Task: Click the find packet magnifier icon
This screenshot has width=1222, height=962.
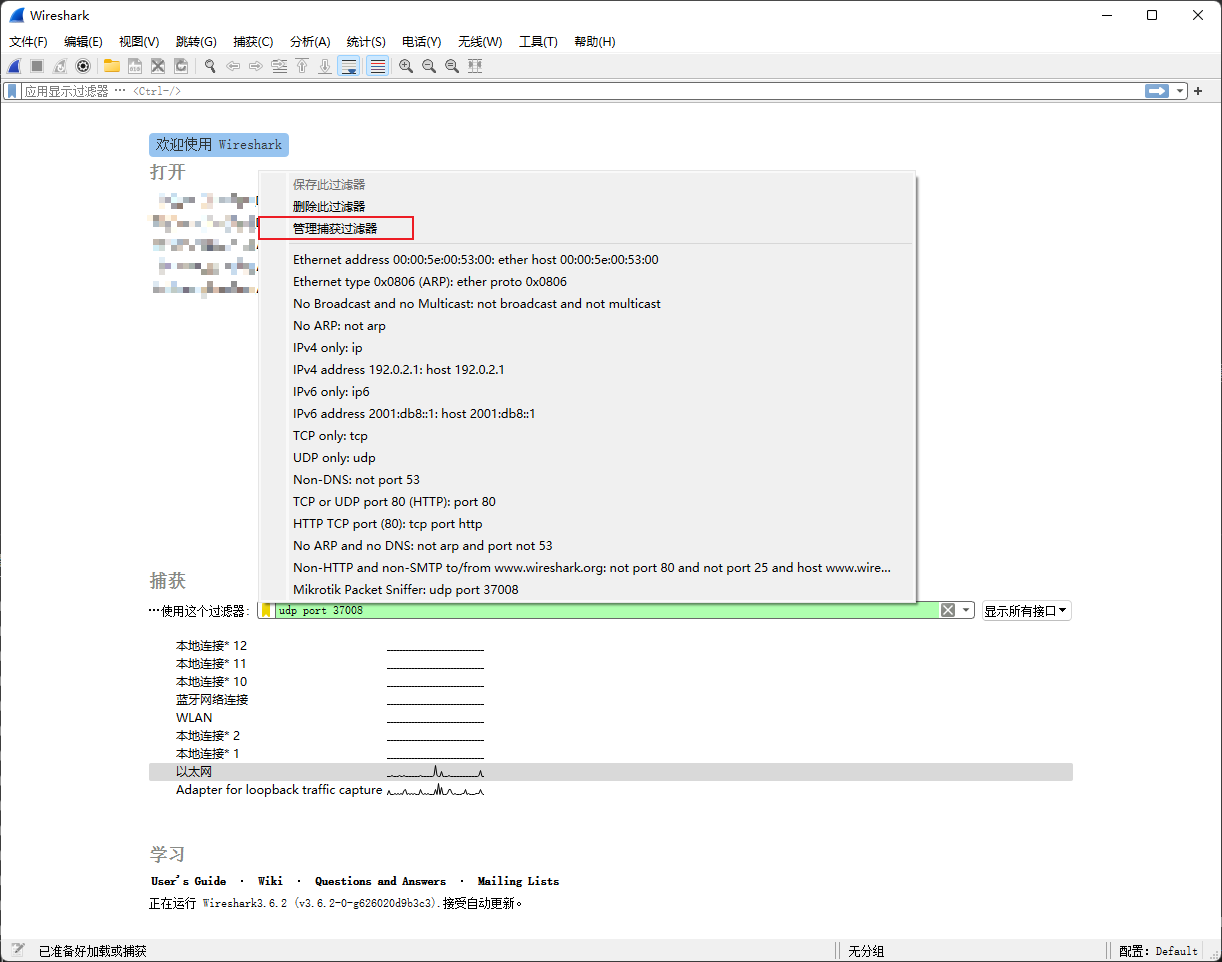Action: [210, 66]
